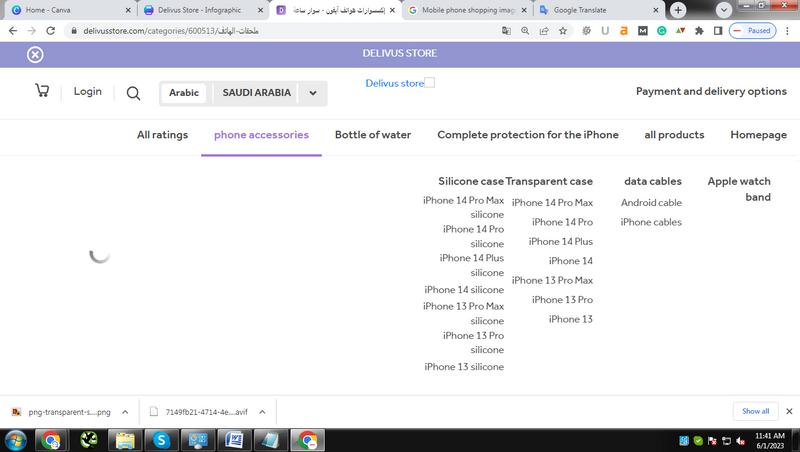Open Skype from the taskbar
Viewport: 800px width, 452px height.
(161, 440)
